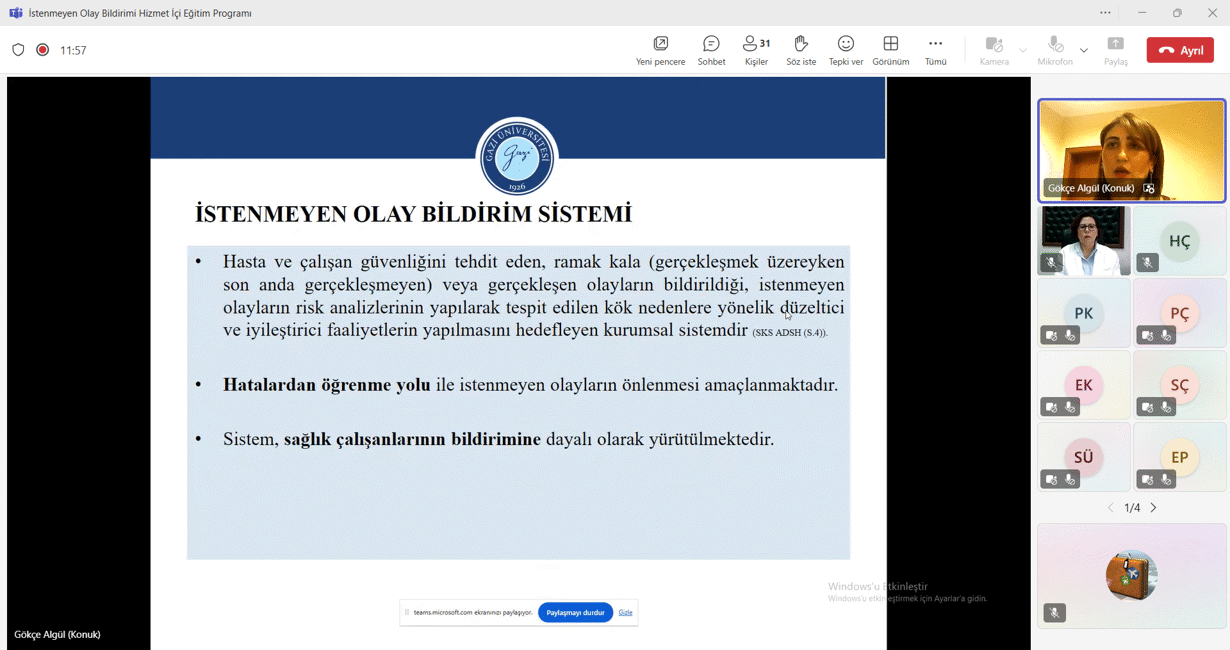Click the Gizle link on sharing bar

[x=625, y=613]
